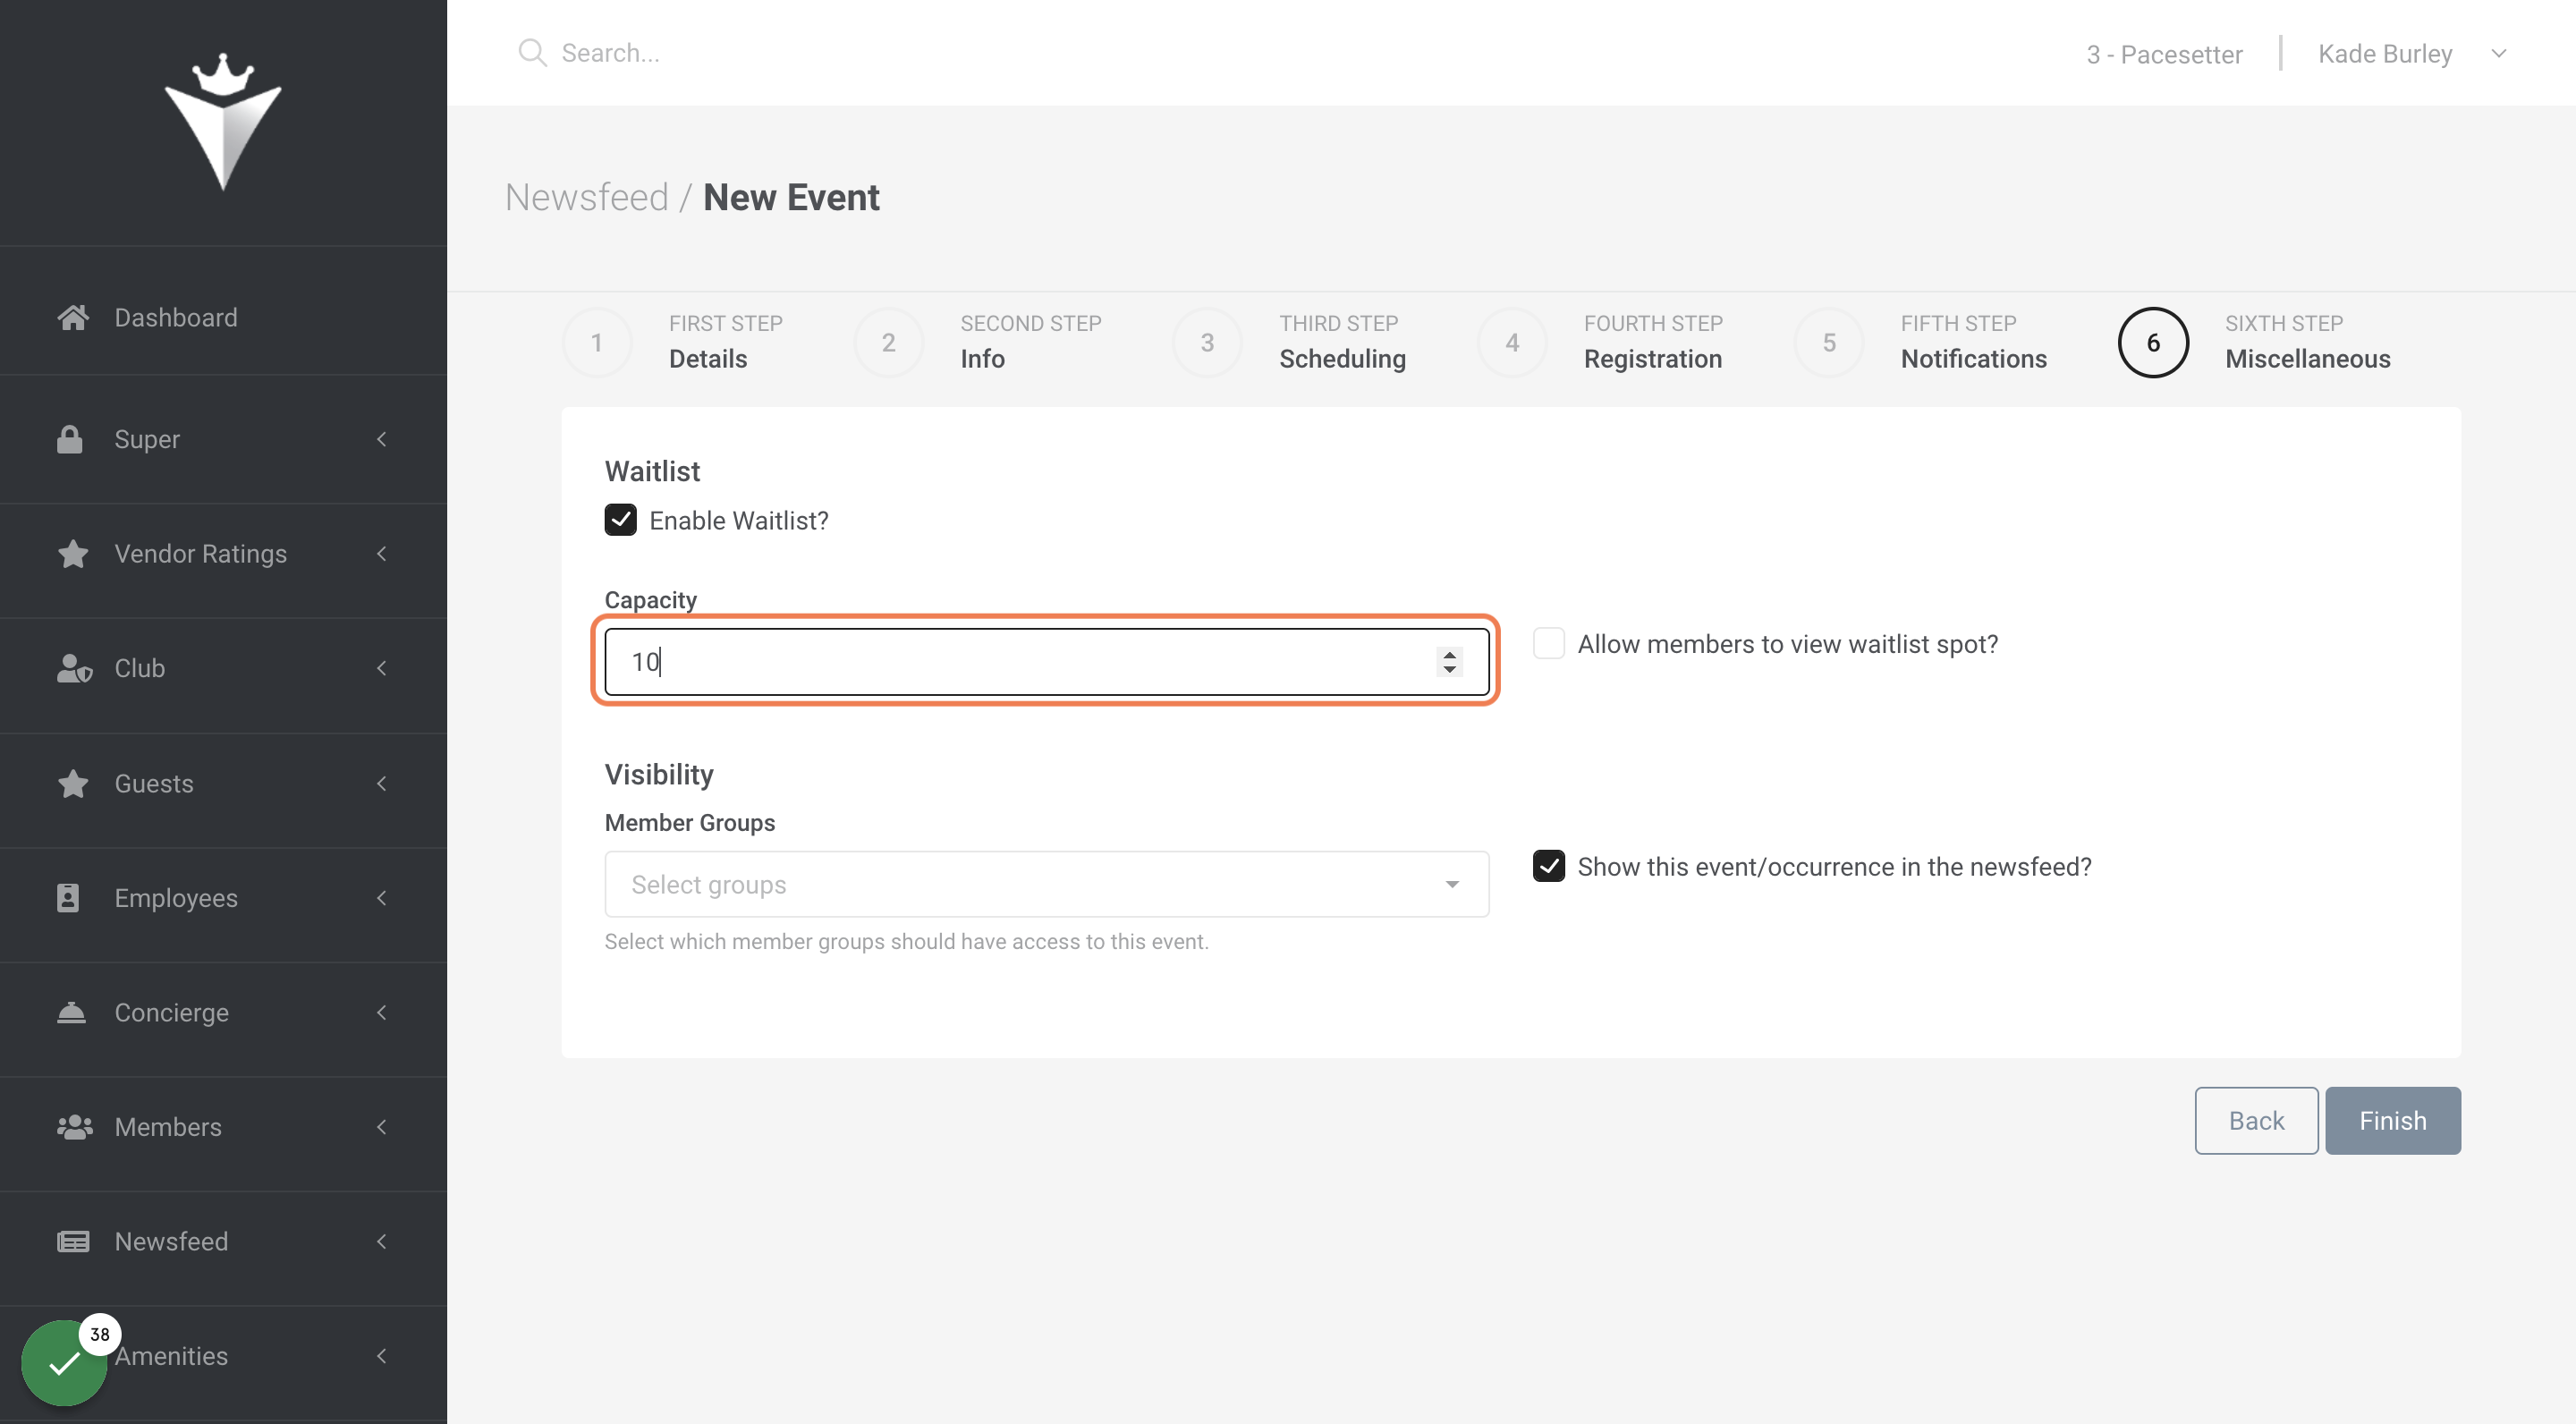
Task: Expand the Vendor Ratings chevron
Action: (381, 554)
